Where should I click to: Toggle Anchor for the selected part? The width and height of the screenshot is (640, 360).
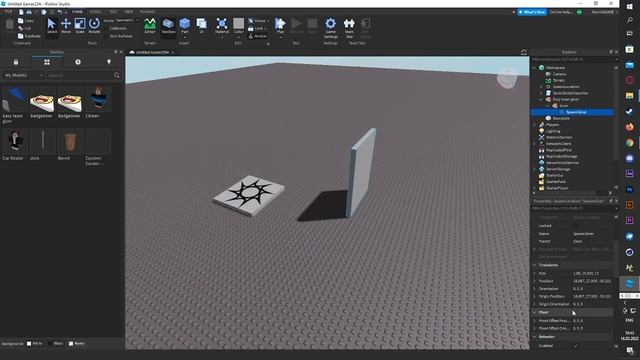(x=258, y=36)
